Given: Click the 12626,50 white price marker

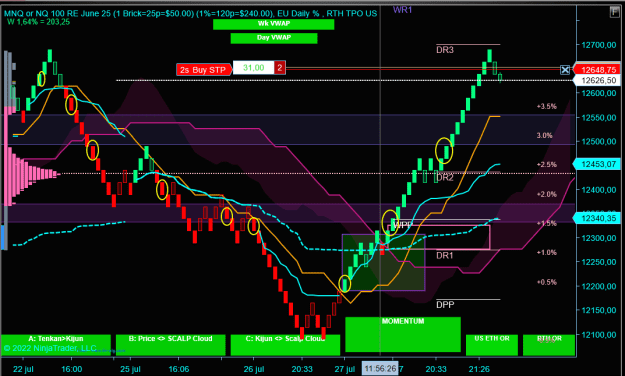Looking at the screenshot, I should click(x=597, y=81).
